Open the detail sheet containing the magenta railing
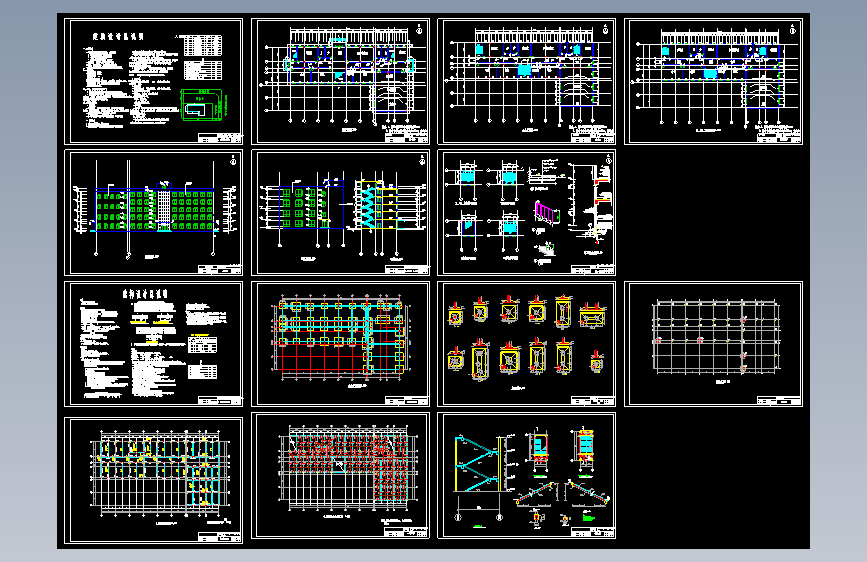867x562 pixels. tap(526, 212)
